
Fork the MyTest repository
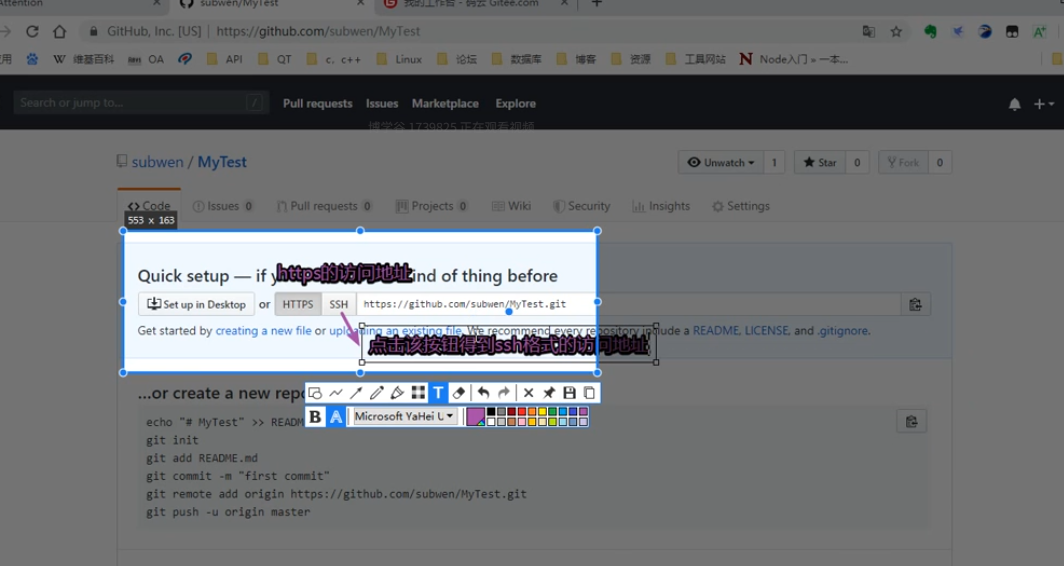coord(903,162)
